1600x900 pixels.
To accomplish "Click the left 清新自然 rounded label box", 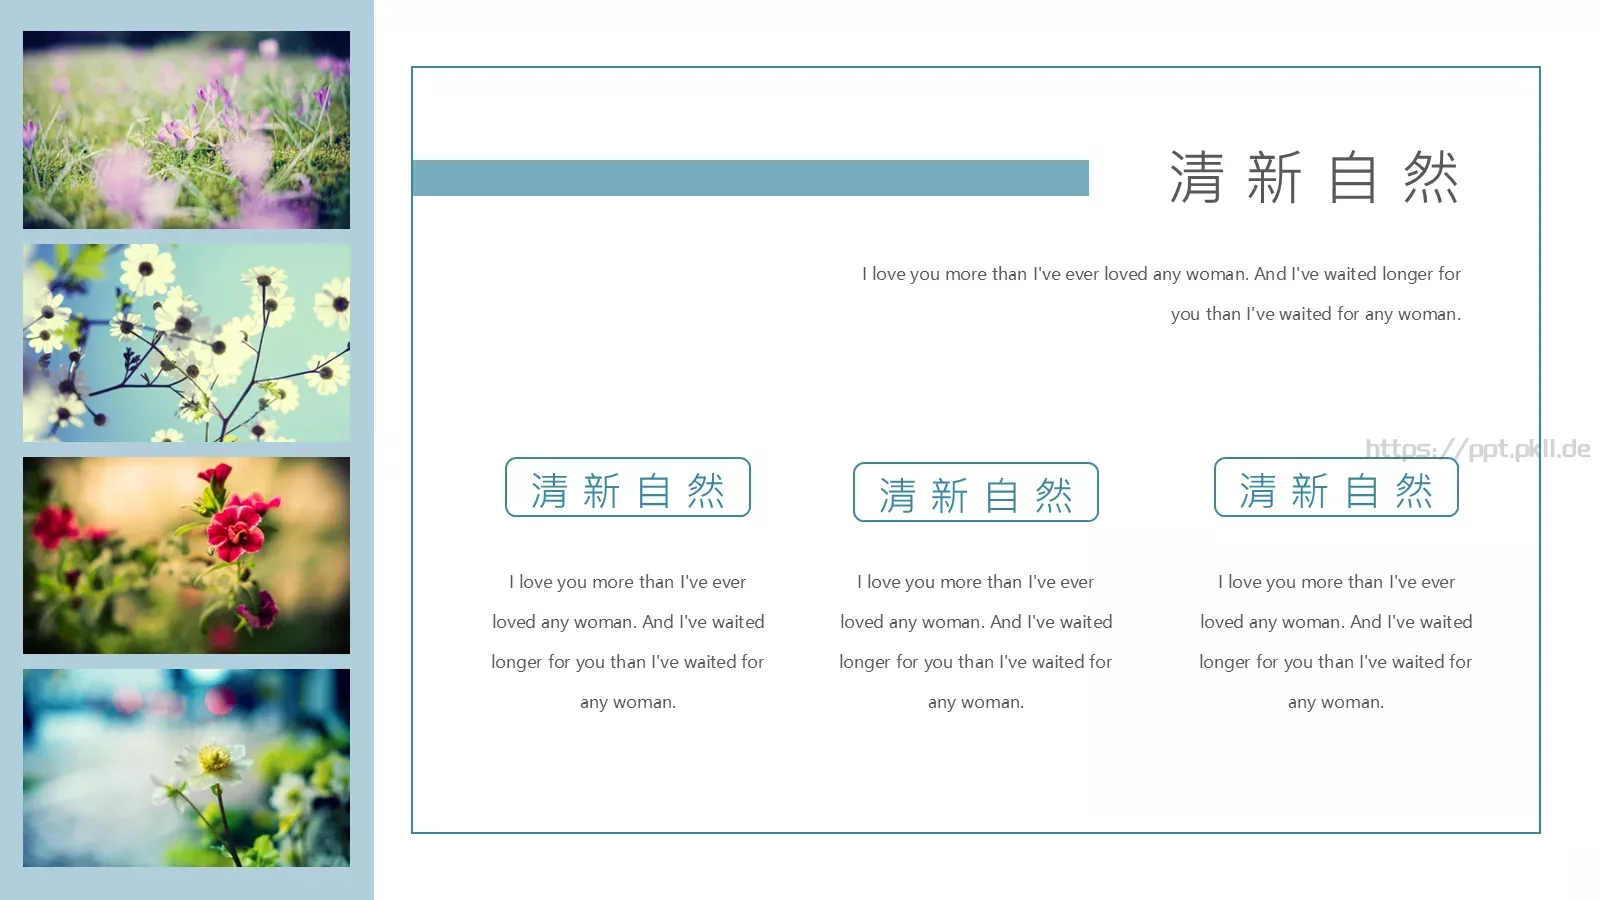I will tap(628, 487).
